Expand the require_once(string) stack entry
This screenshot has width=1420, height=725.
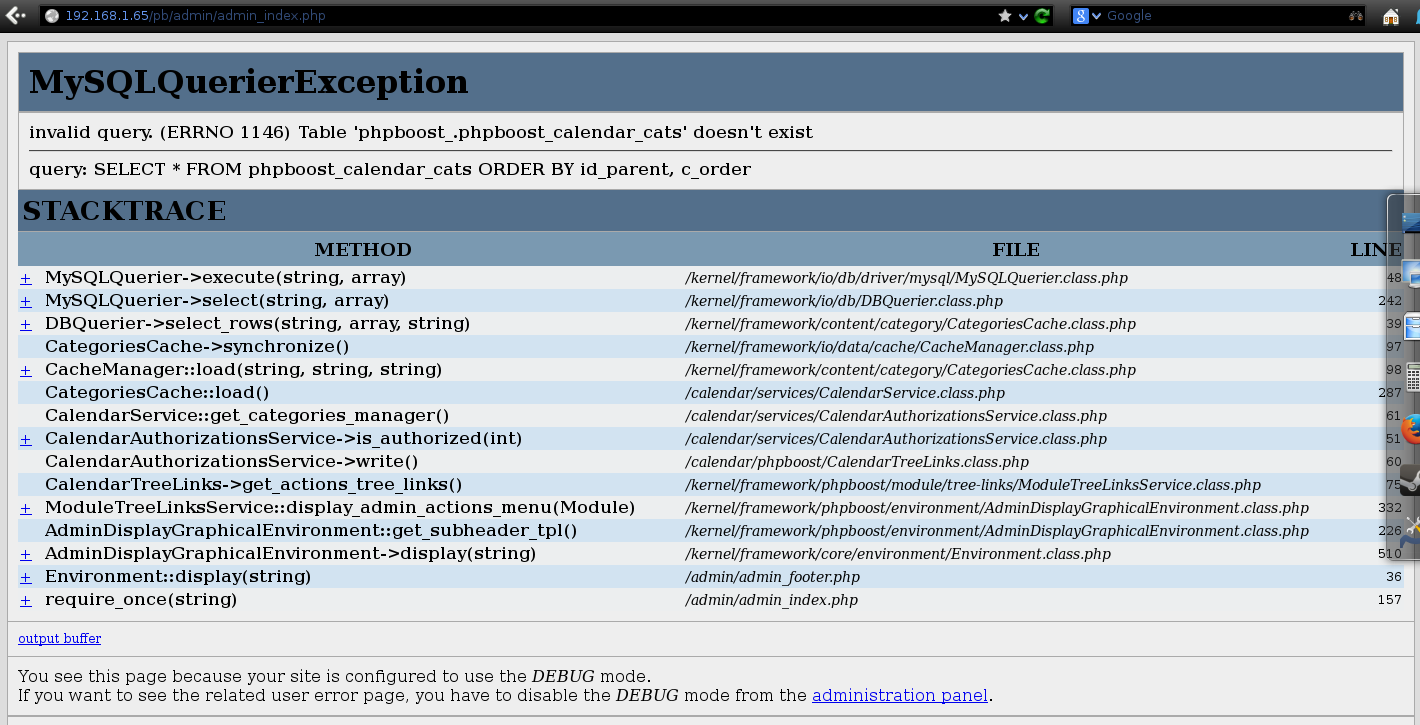tap(26, 600)
